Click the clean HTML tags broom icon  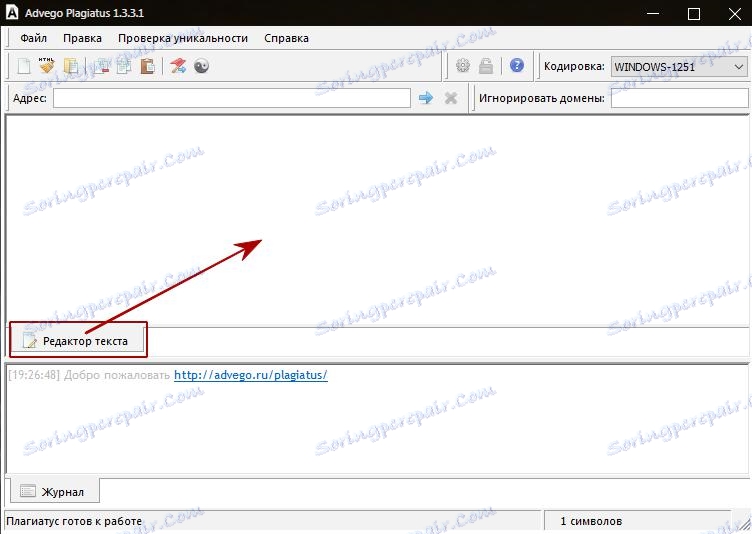coord(47,66)
